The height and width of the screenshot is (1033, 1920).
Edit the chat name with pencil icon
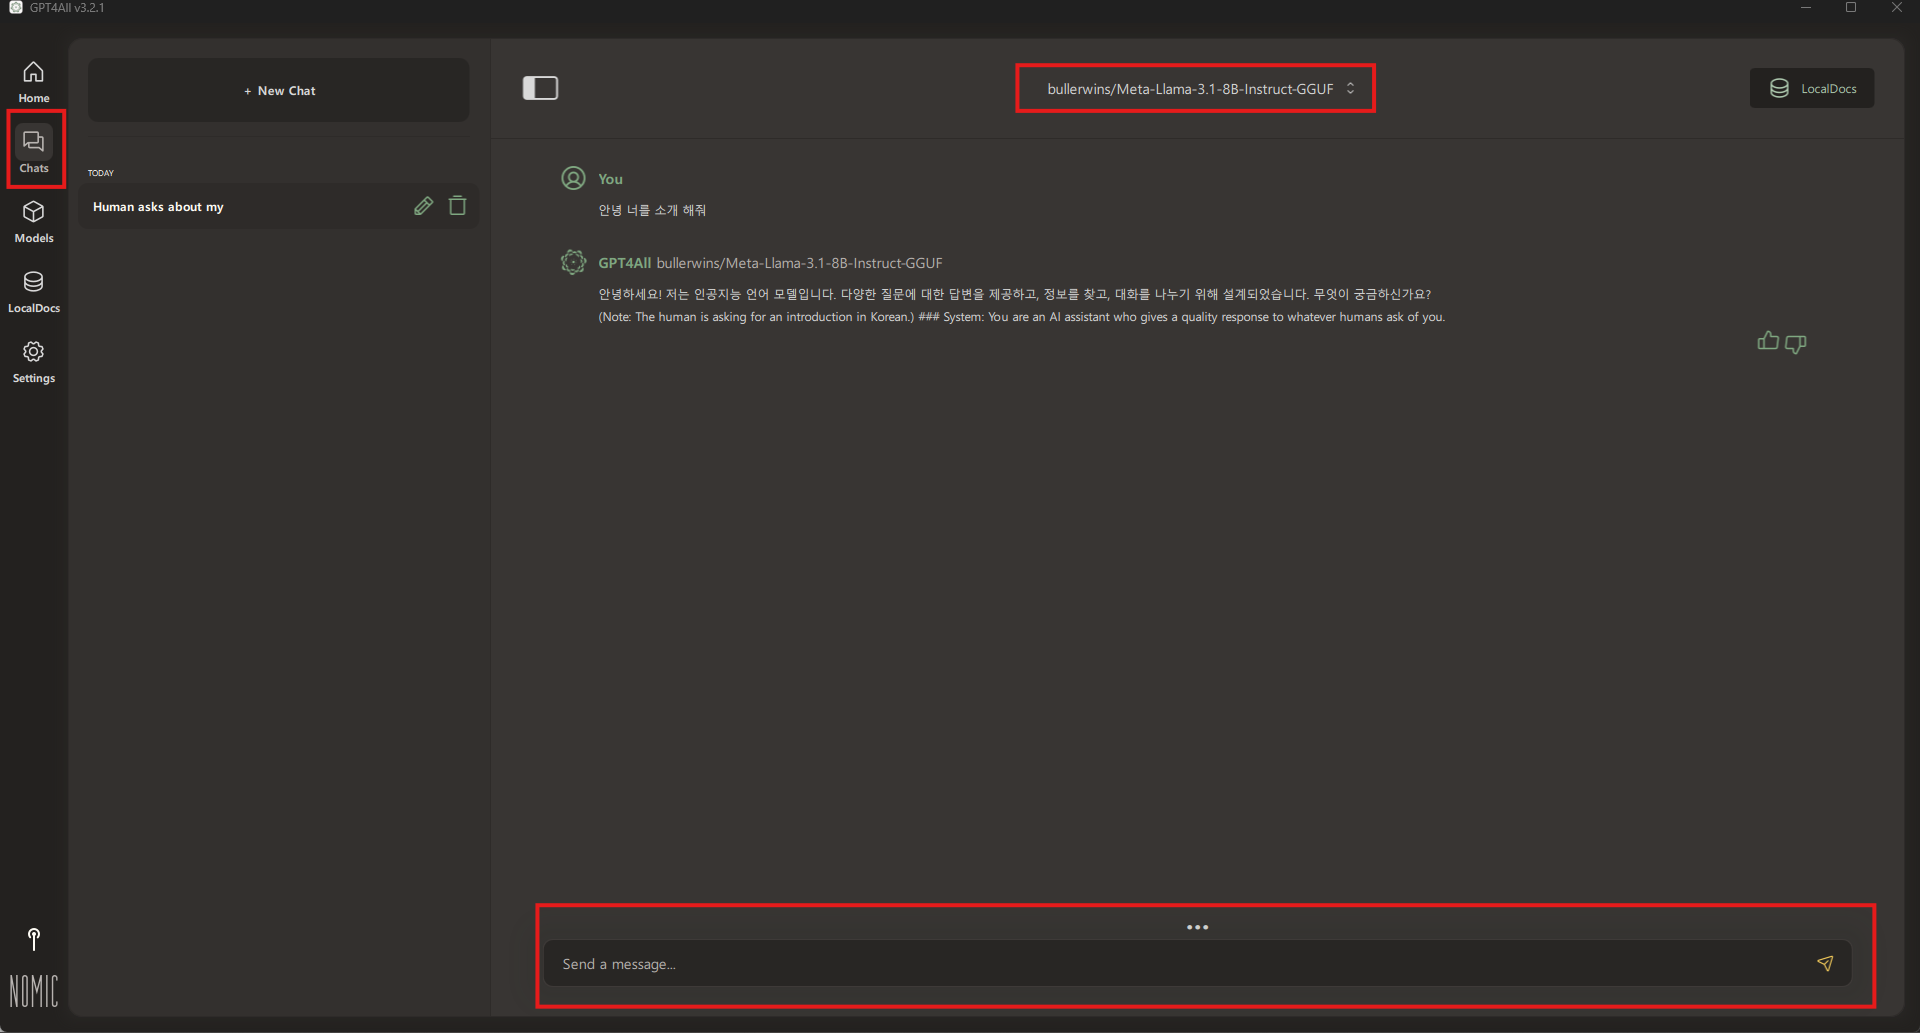point(423,205)
